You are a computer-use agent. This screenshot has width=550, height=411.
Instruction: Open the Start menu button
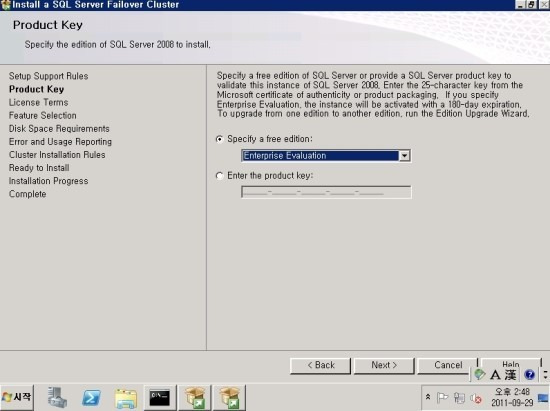(x=17, y=397)
